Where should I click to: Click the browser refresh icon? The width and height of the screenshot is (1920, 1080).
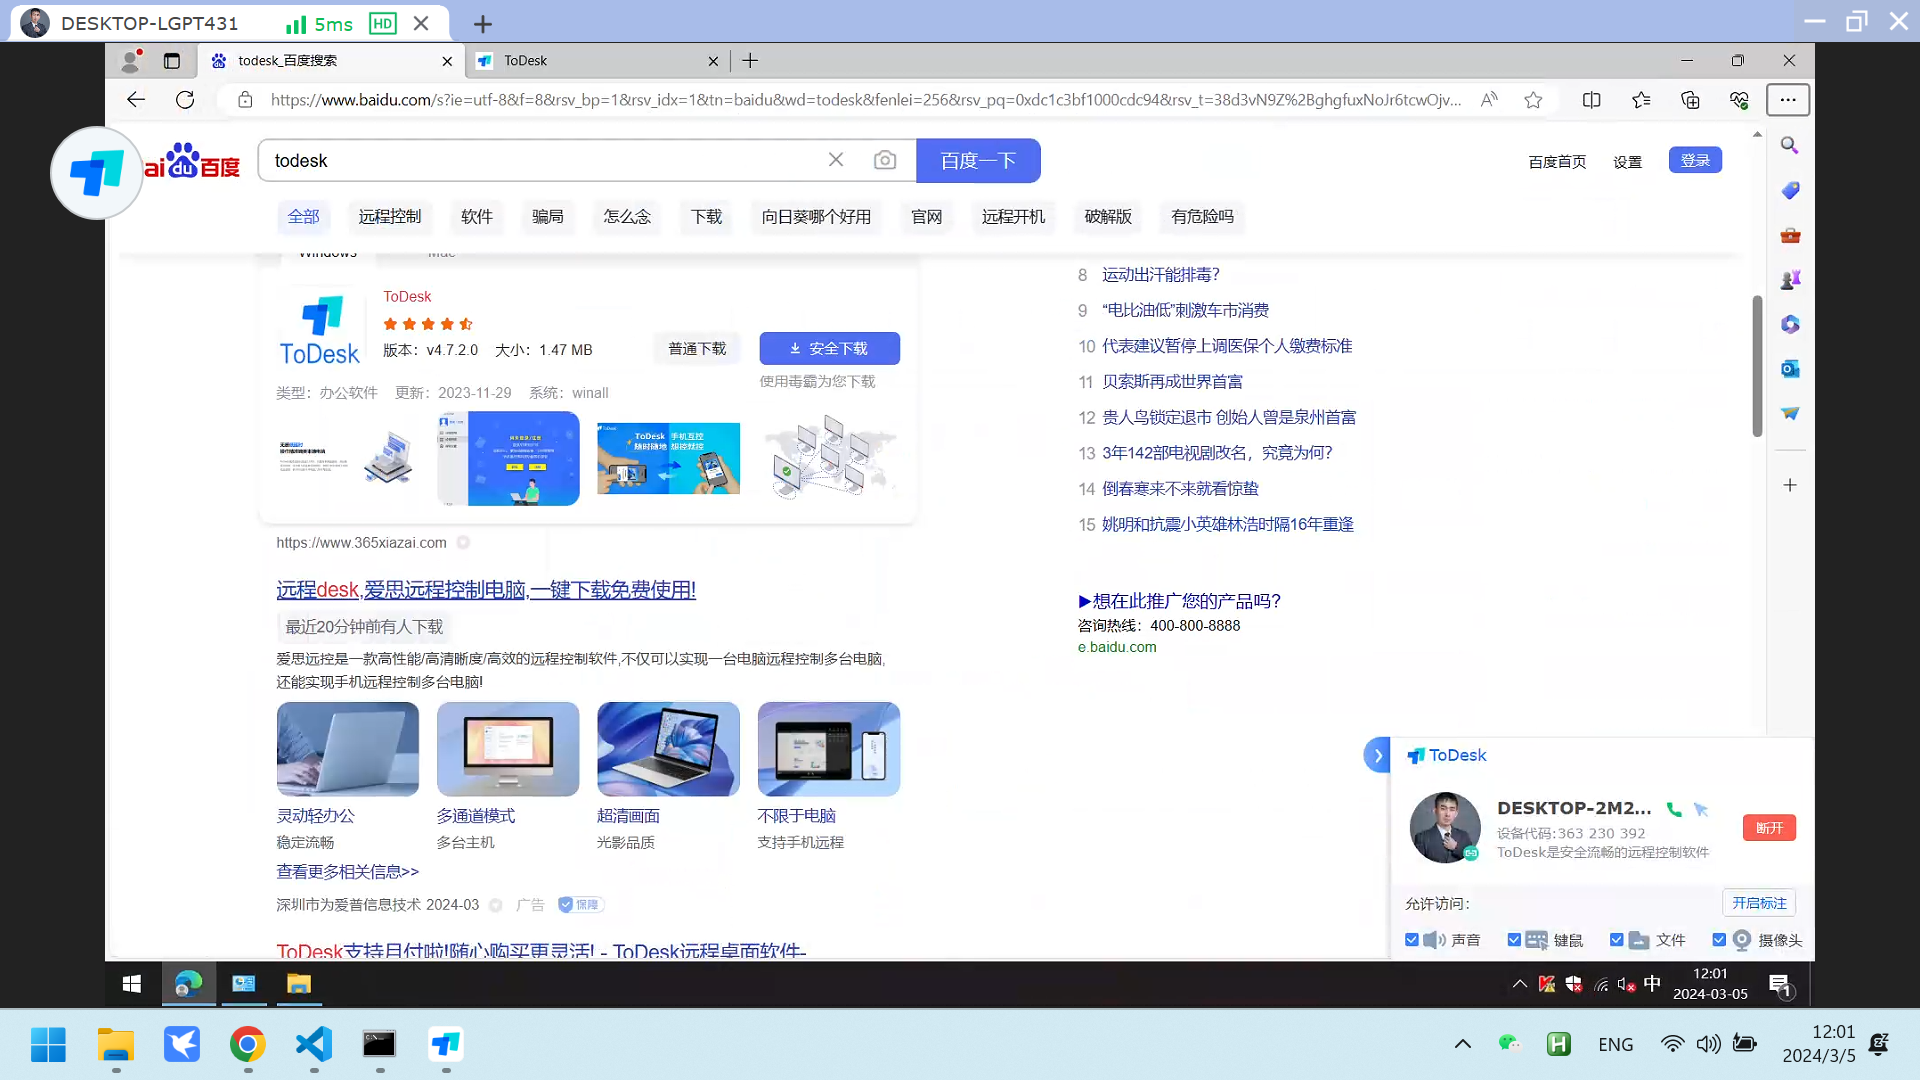pyautogui.click(x=185, y=100)
